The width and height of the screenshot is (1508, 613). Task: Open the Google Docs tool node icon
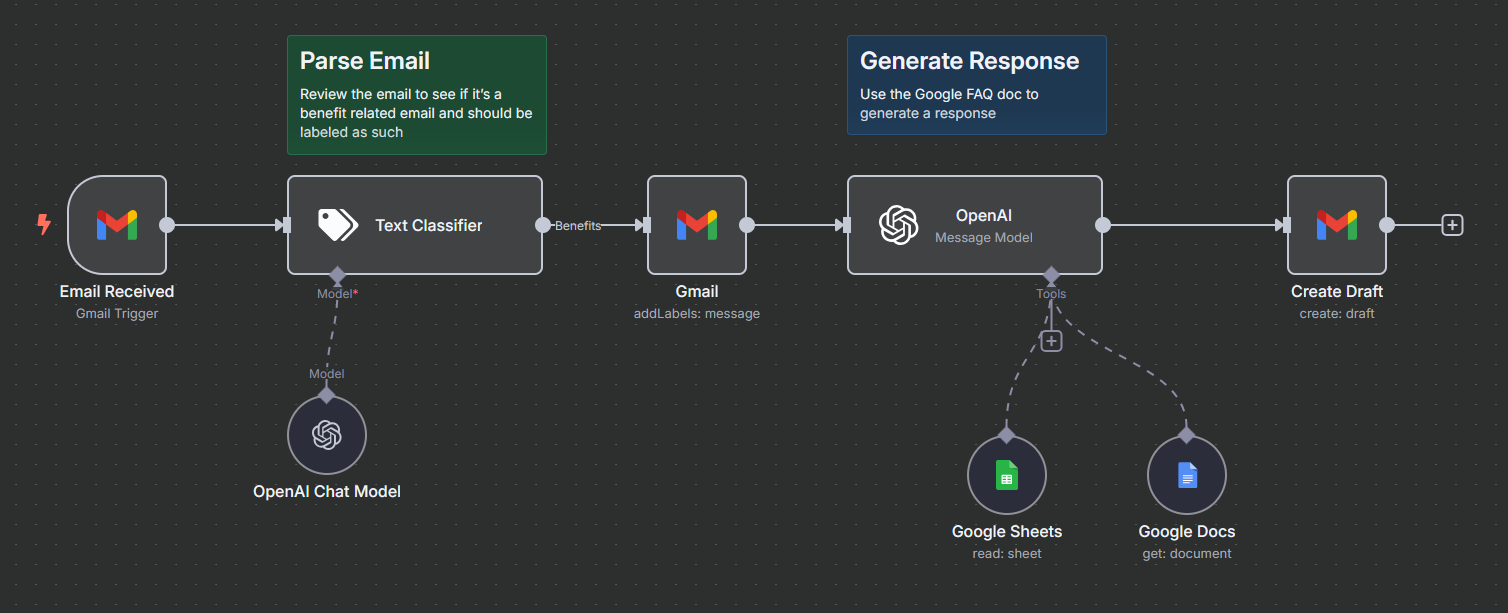1187,475
